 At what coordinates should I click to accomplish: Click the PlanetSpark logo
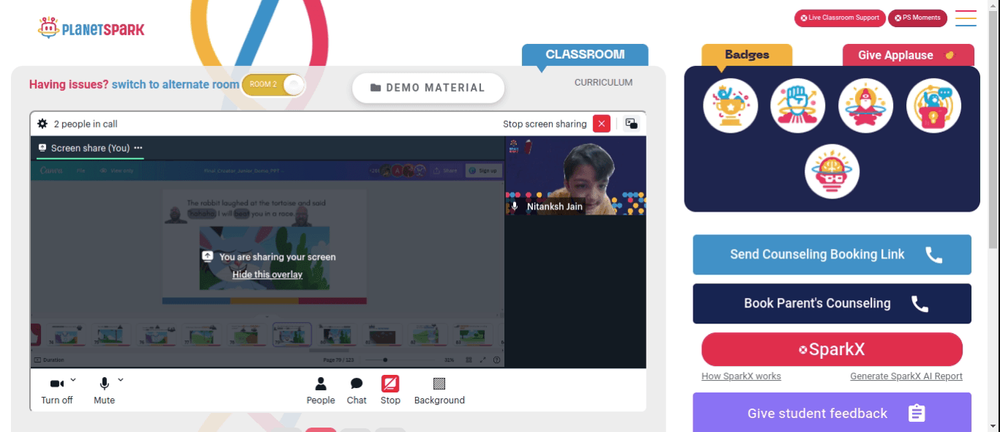tap(91, 27)
